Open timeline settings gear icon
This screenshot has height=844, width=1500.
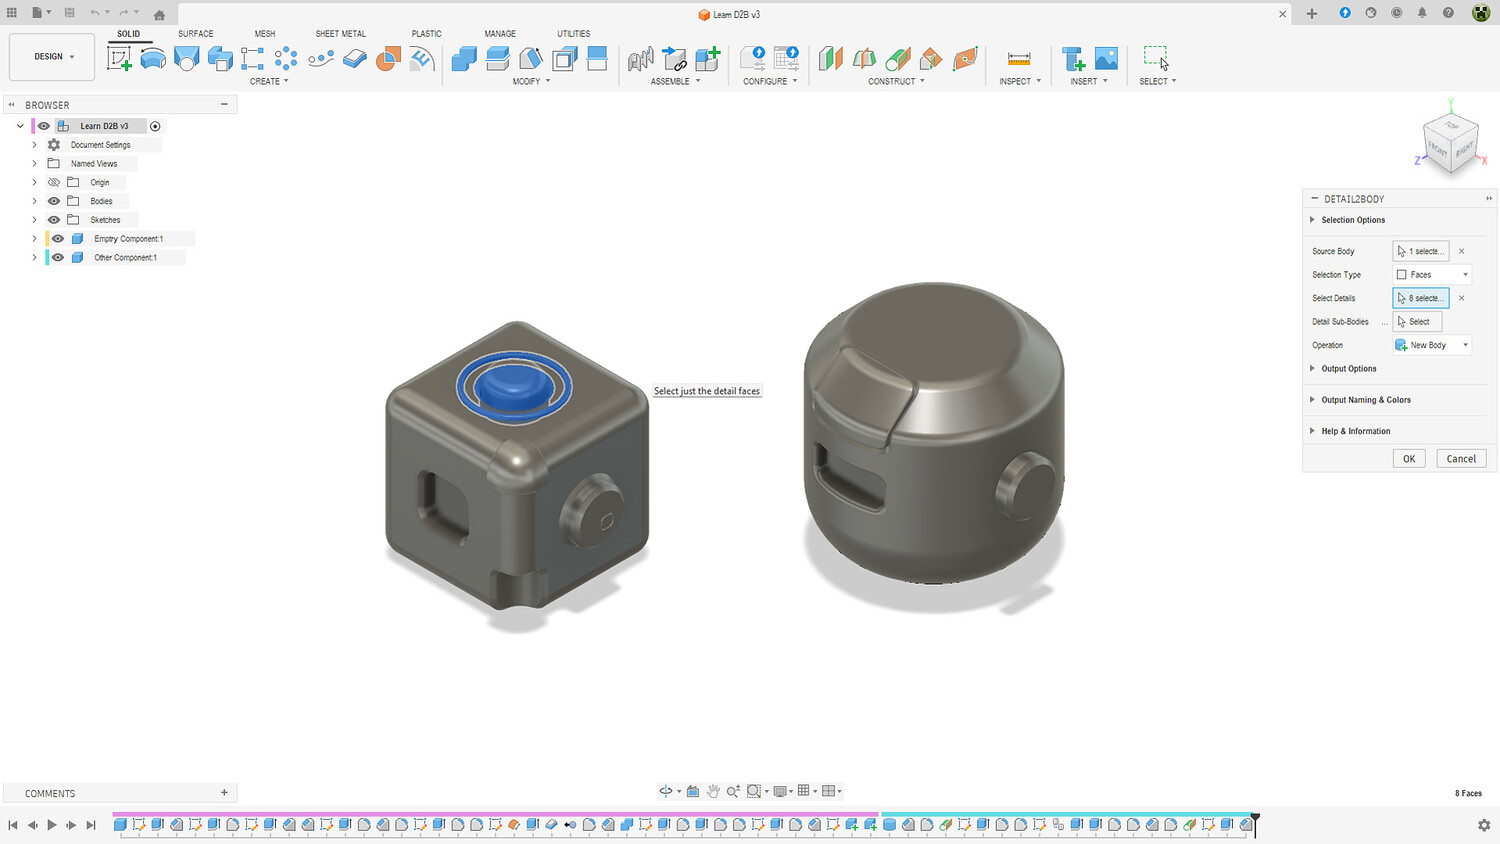pos(1484,825)
